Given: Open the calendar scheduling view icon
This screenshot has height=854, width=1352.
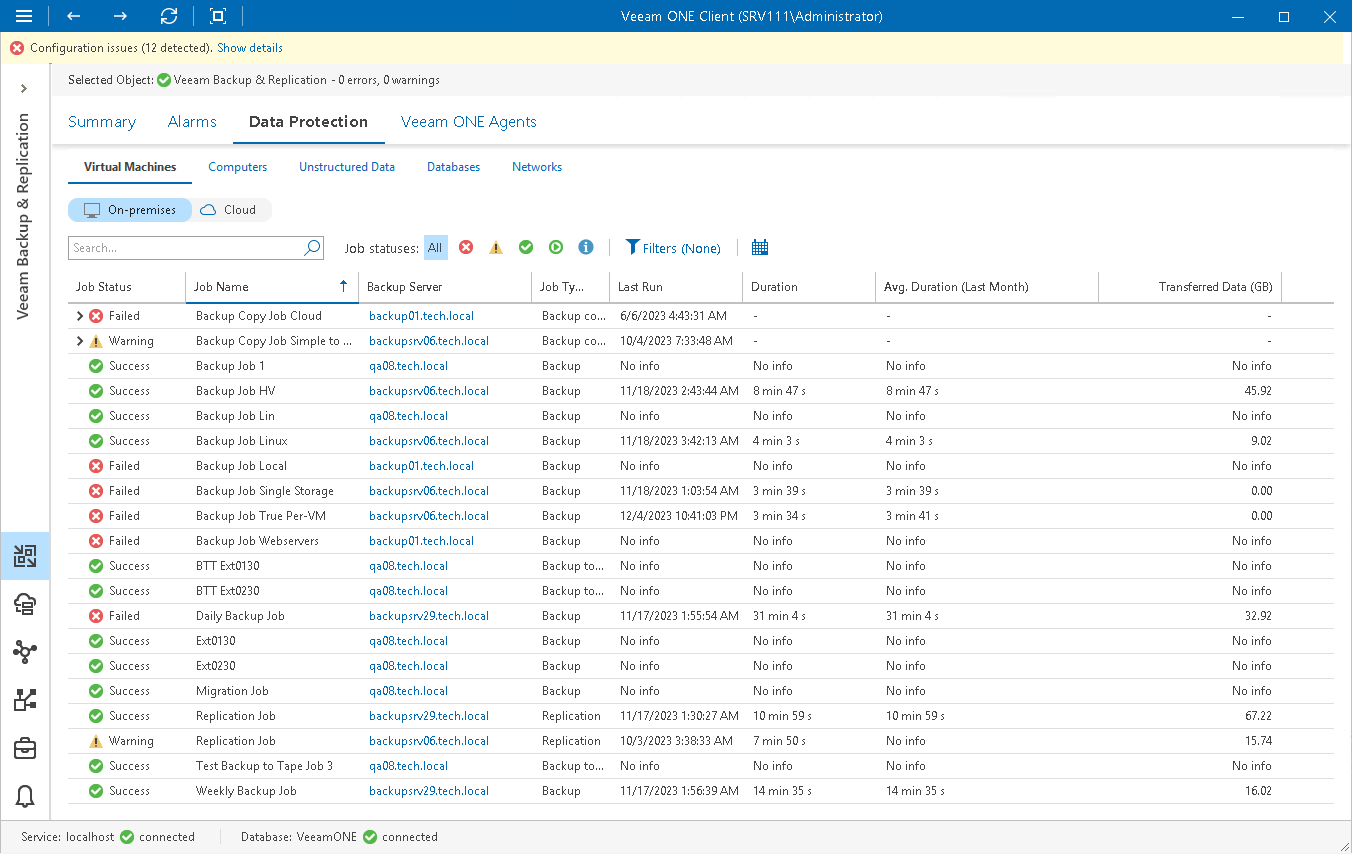Looking at the screenshot, I should pyautogui.click(x=762, y=247).
